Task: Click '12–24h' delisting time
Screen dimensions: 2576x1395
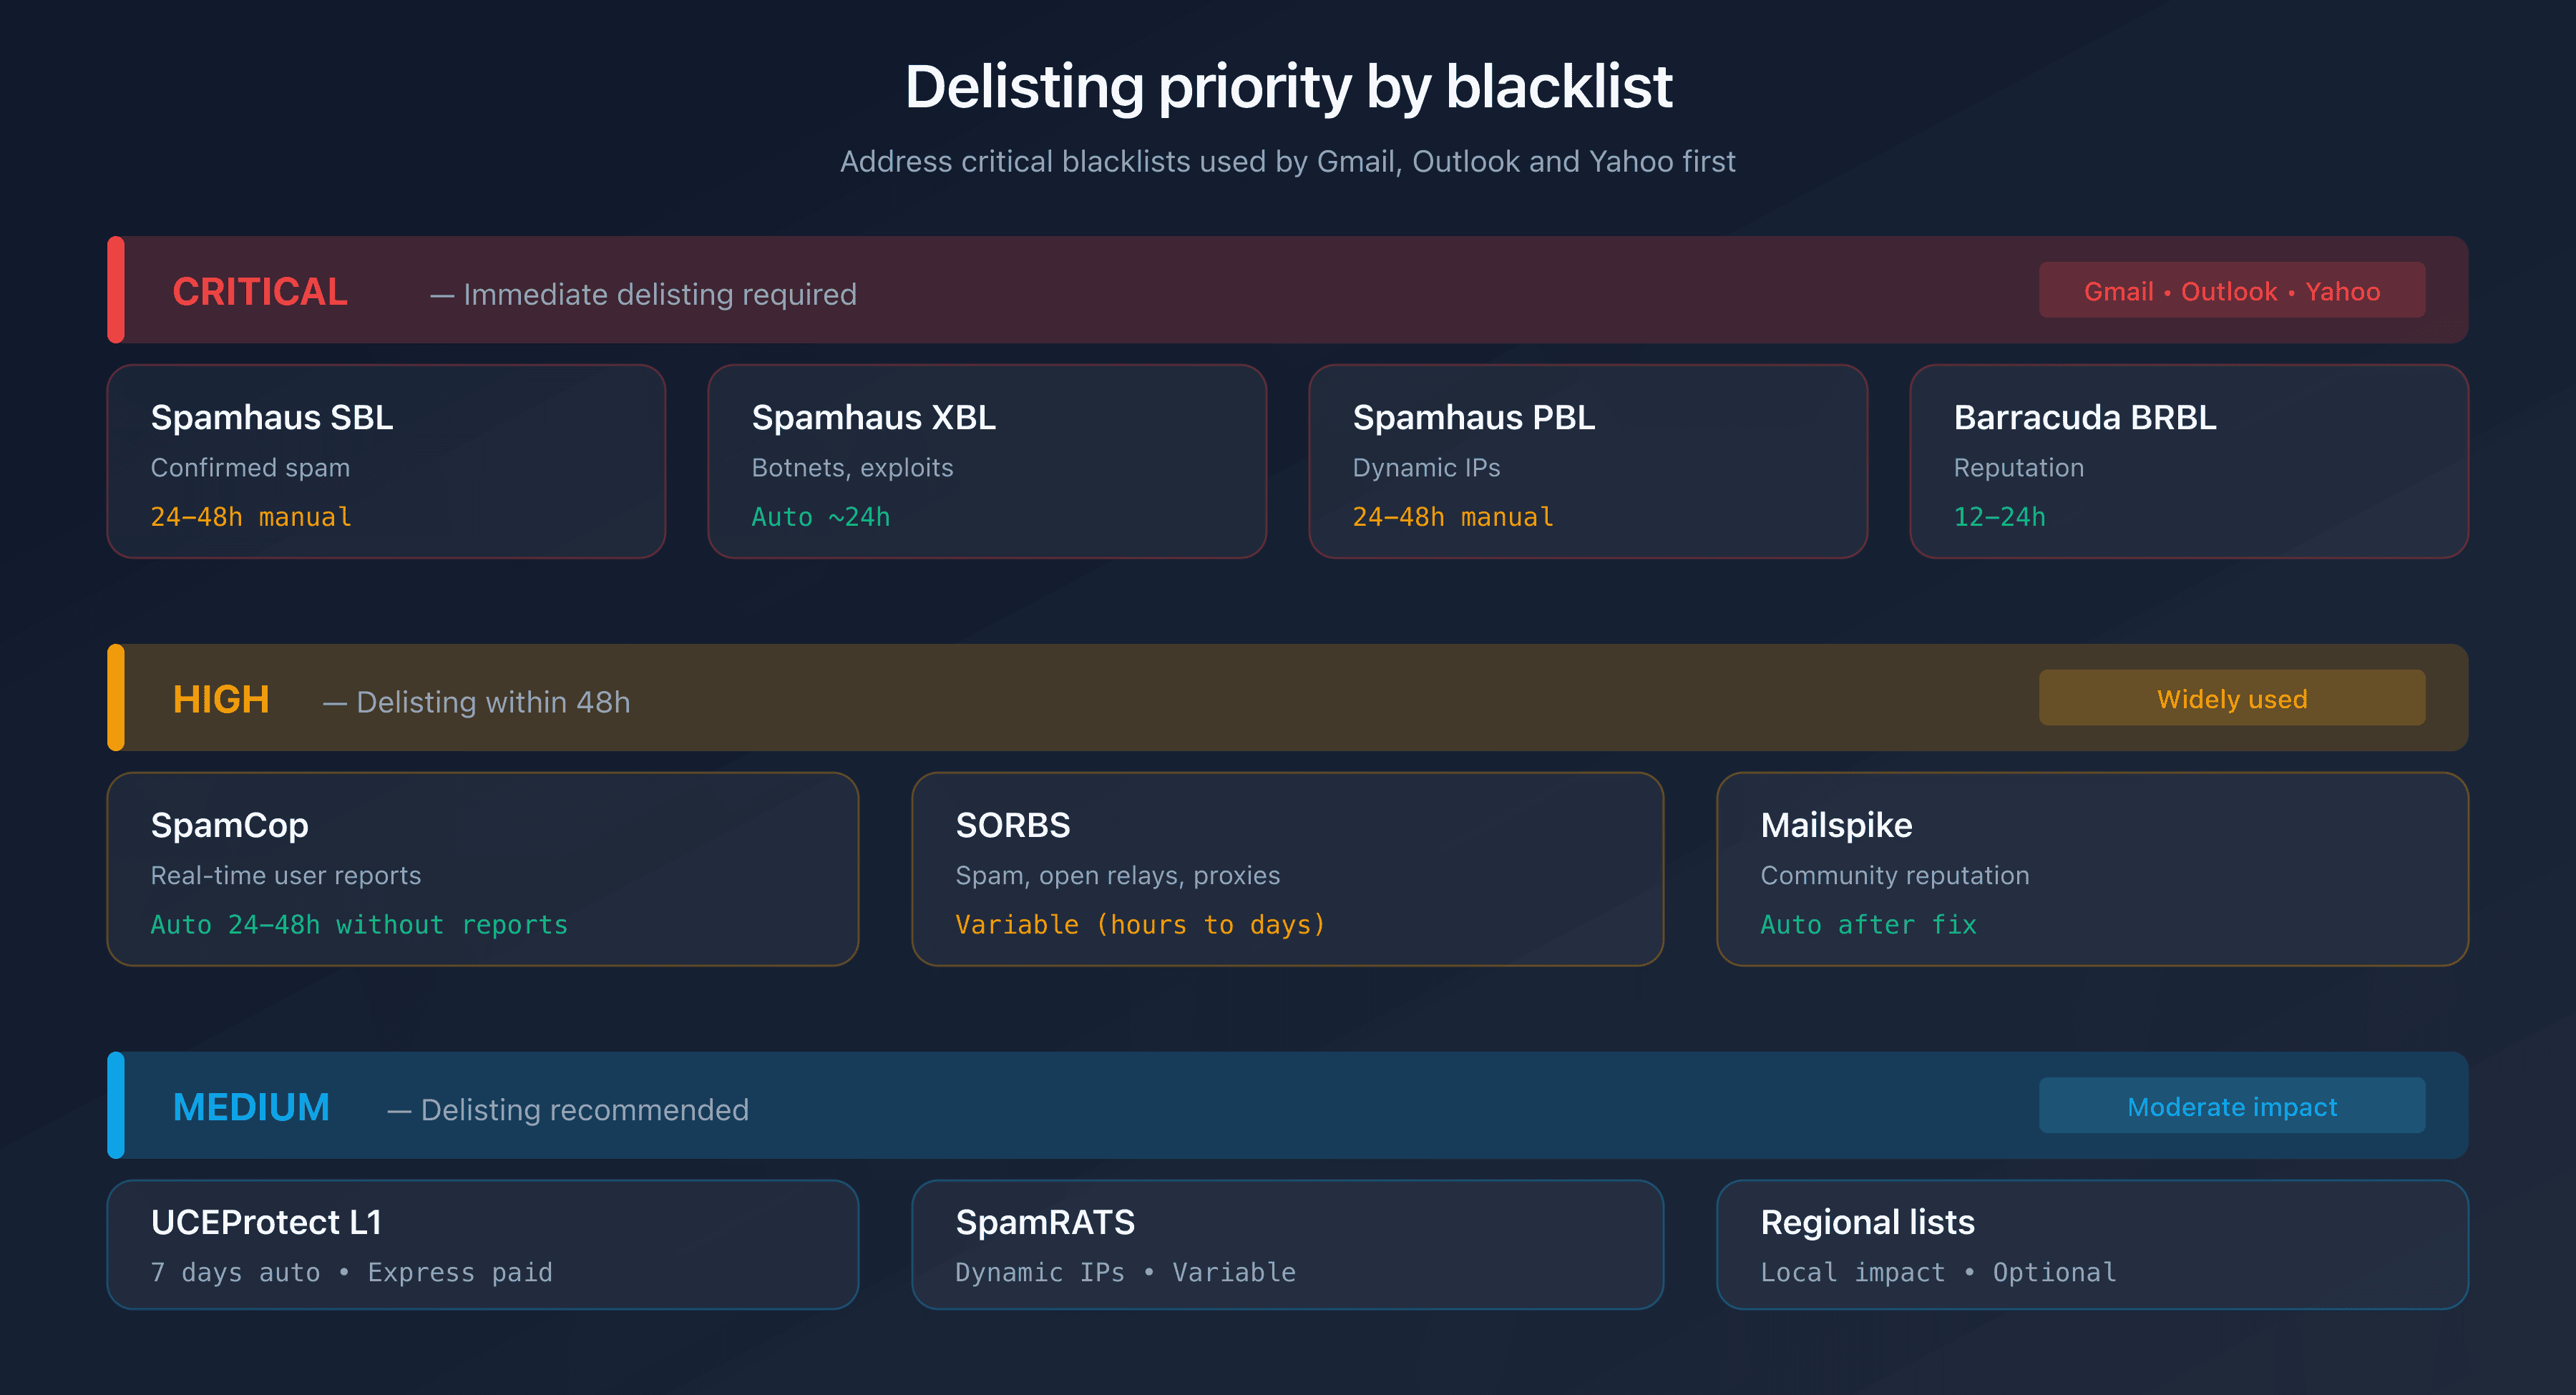Action: pos(1999,517)
